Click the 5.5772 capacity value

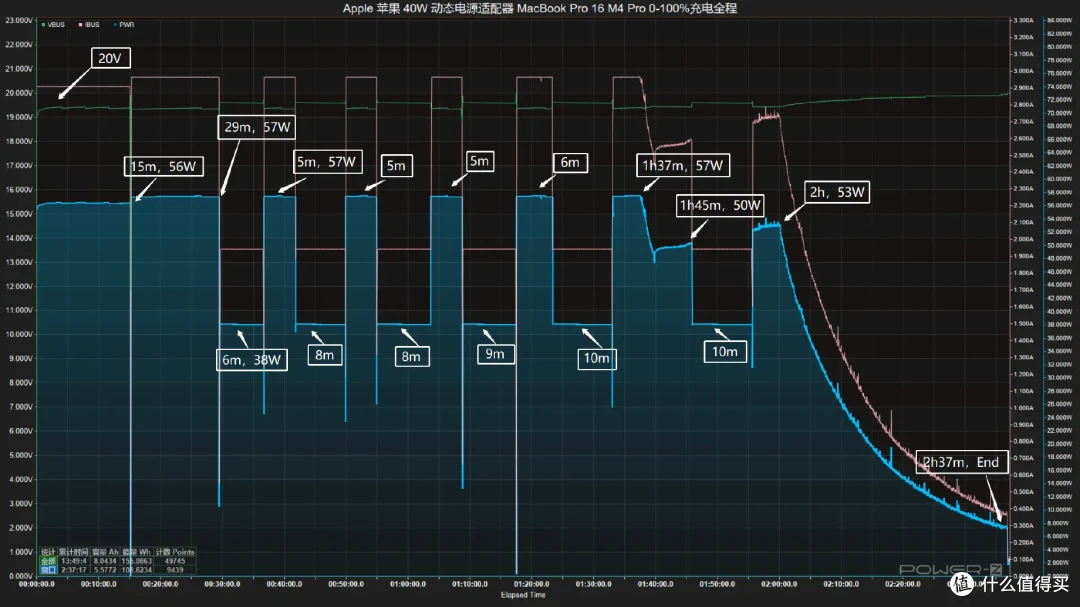(105, 570)
